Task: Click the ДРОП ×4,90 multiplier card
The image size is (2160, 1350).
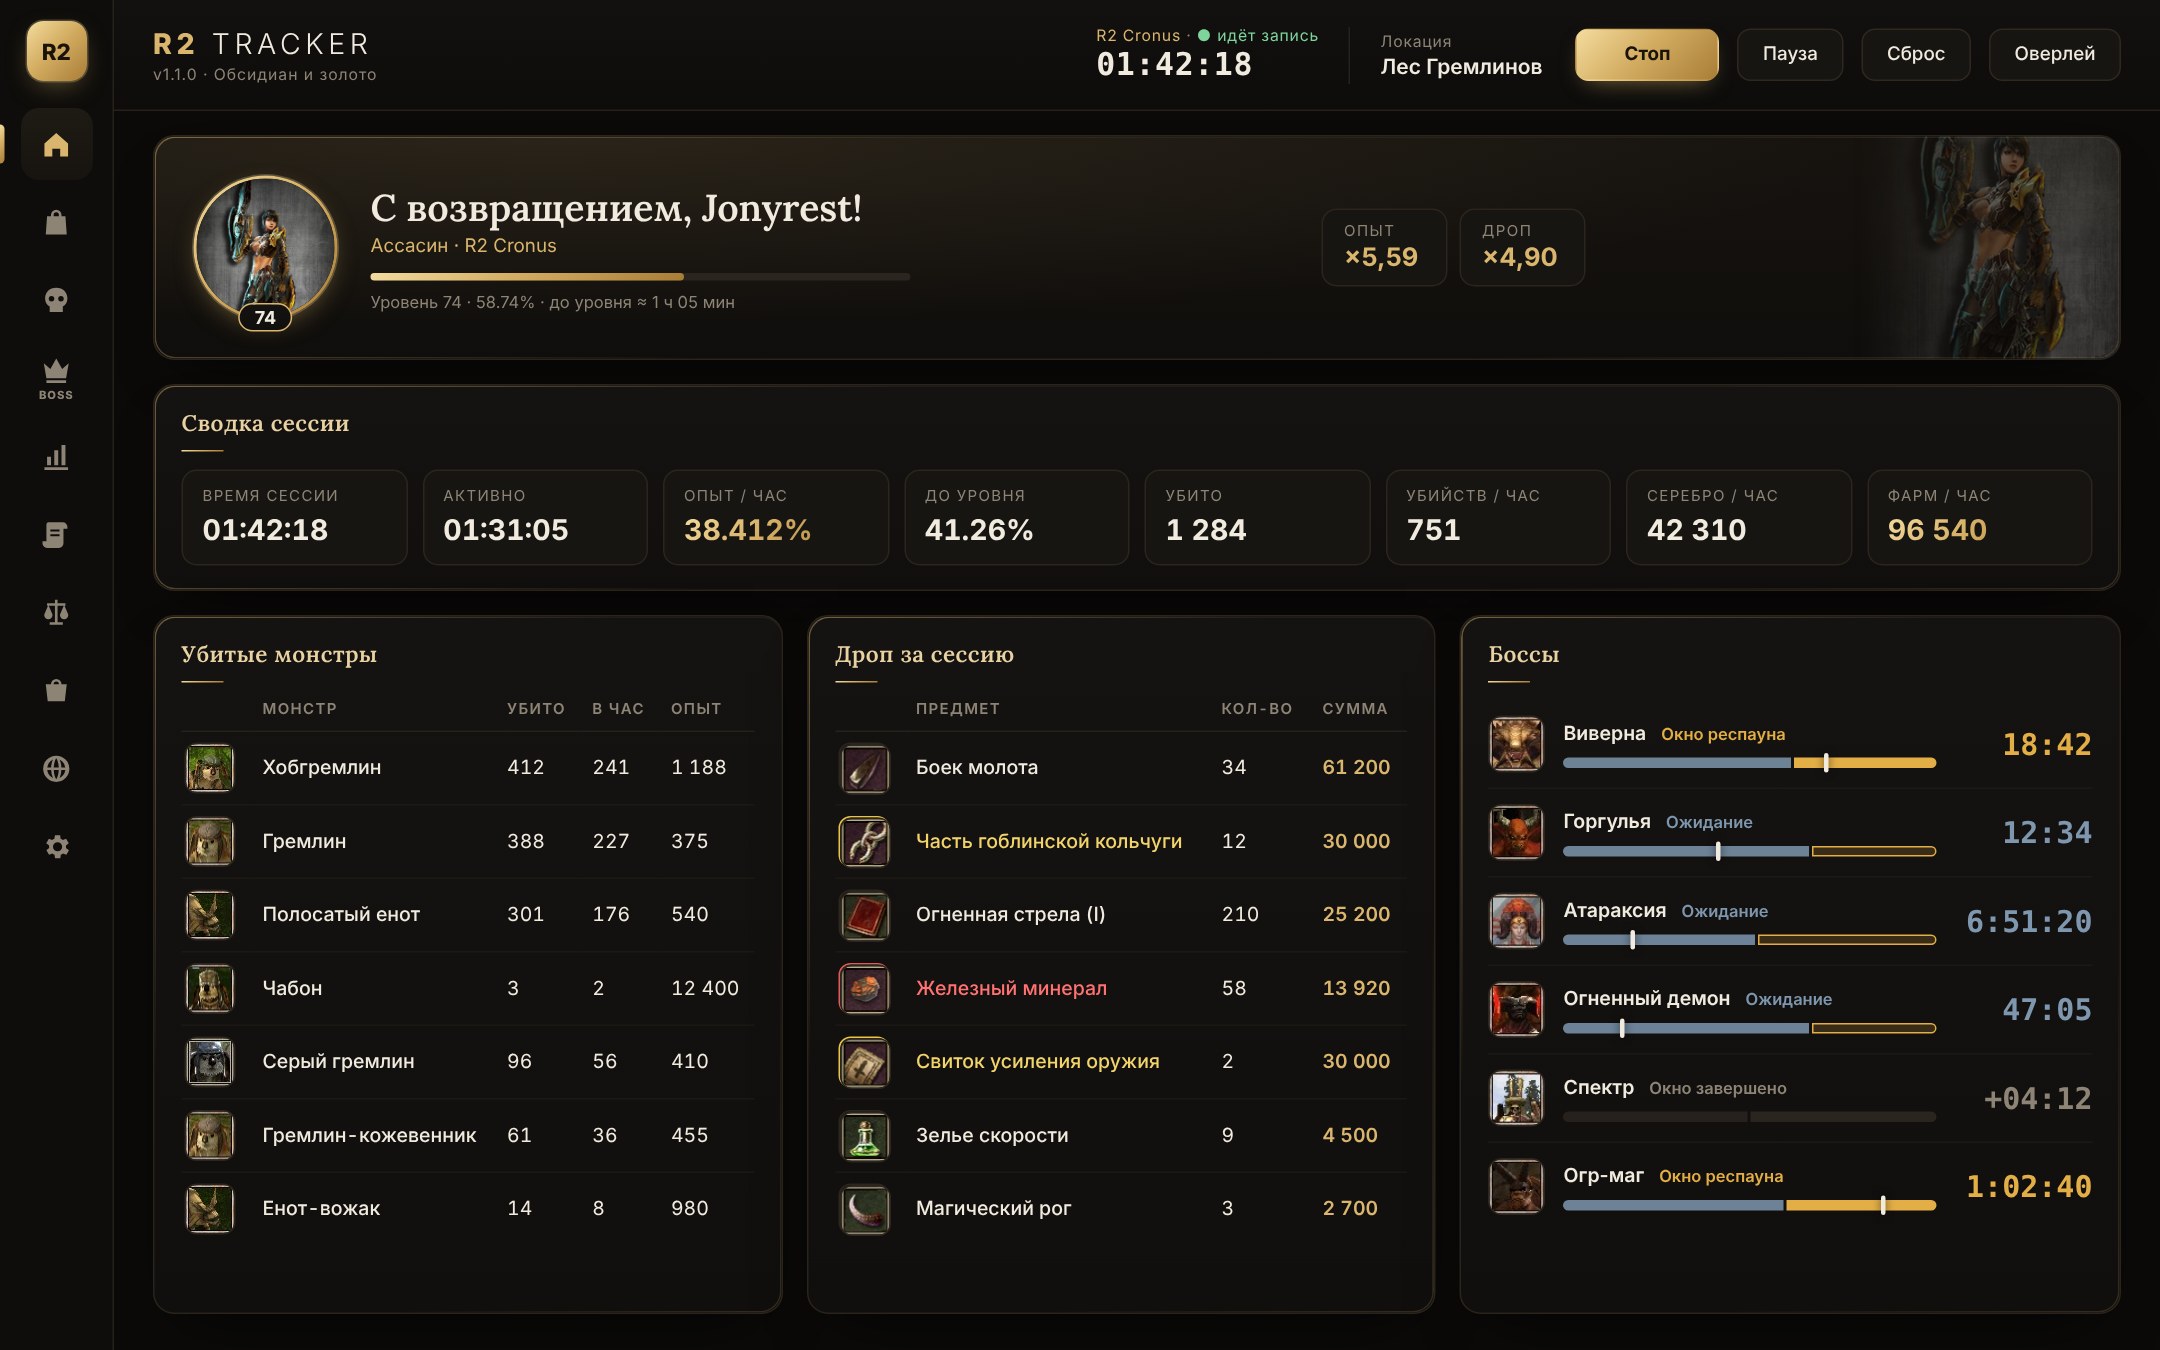Action: tap(1521, 247)
